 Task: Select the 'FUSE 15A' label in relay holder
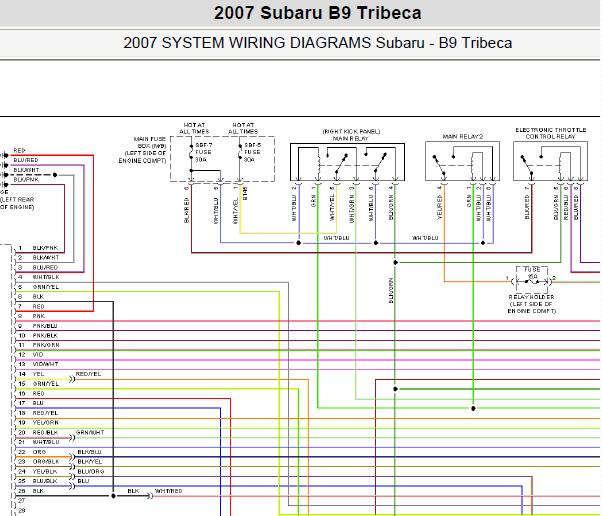click(532, 273)
